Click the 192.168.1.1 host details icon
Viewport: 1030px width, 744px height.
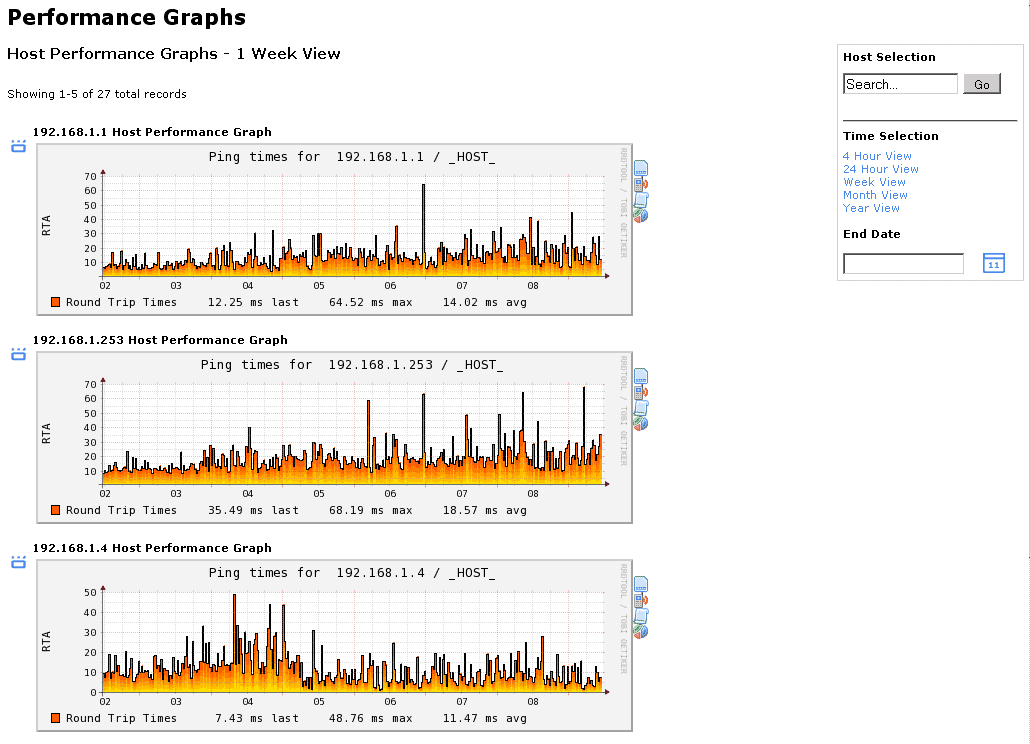click(x=641, y=168)
